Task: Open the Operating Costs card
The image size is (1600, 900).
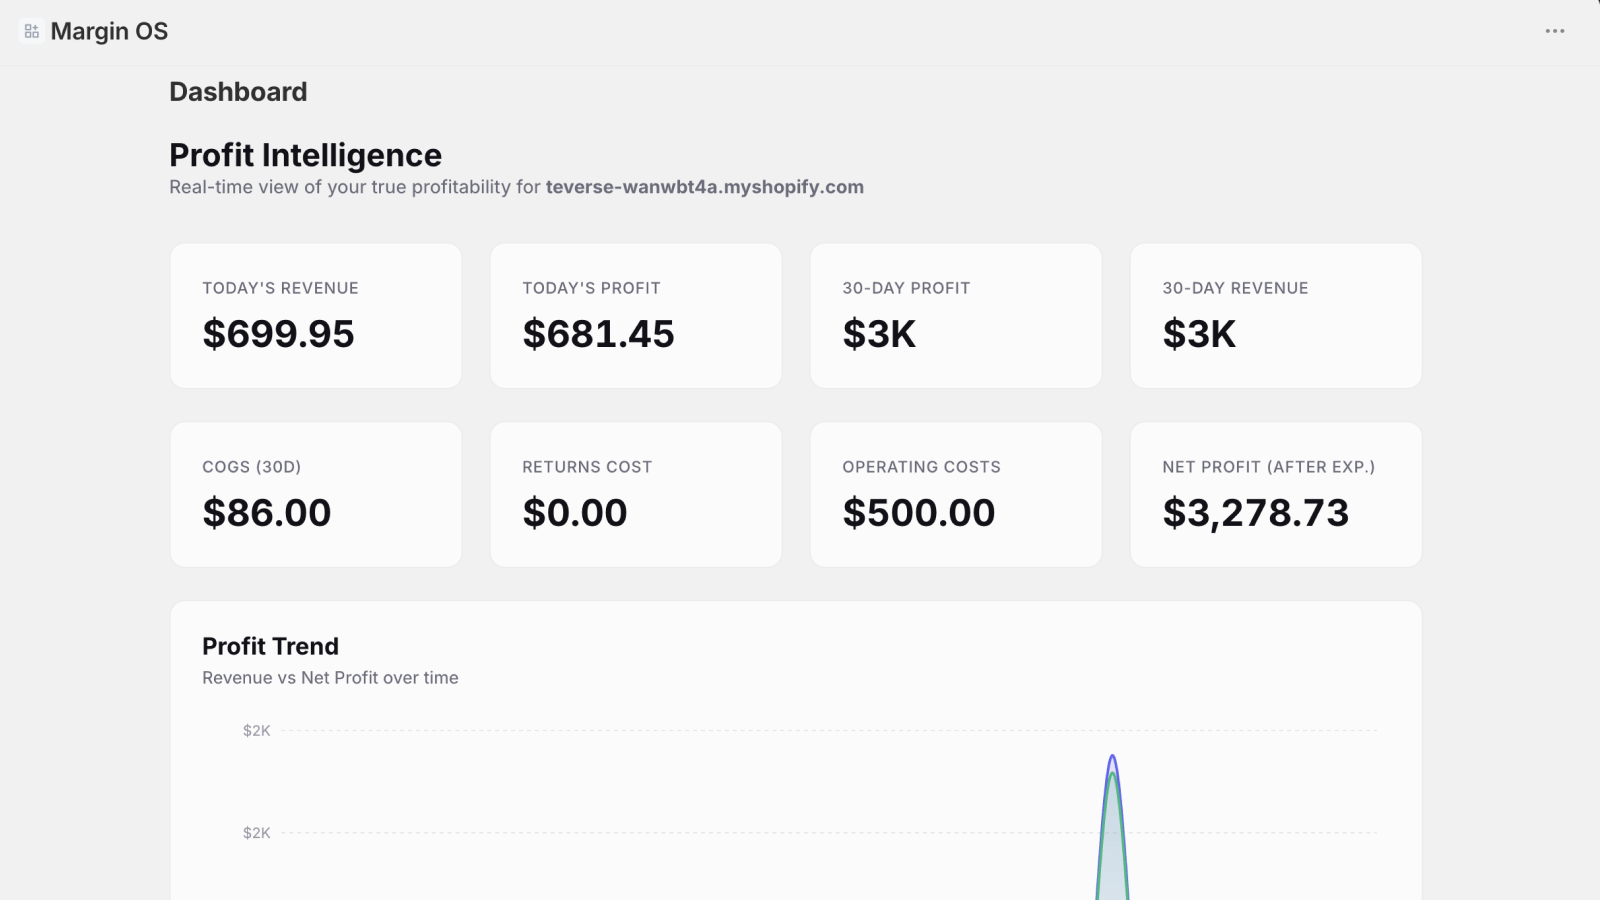Action: [956, 495]
